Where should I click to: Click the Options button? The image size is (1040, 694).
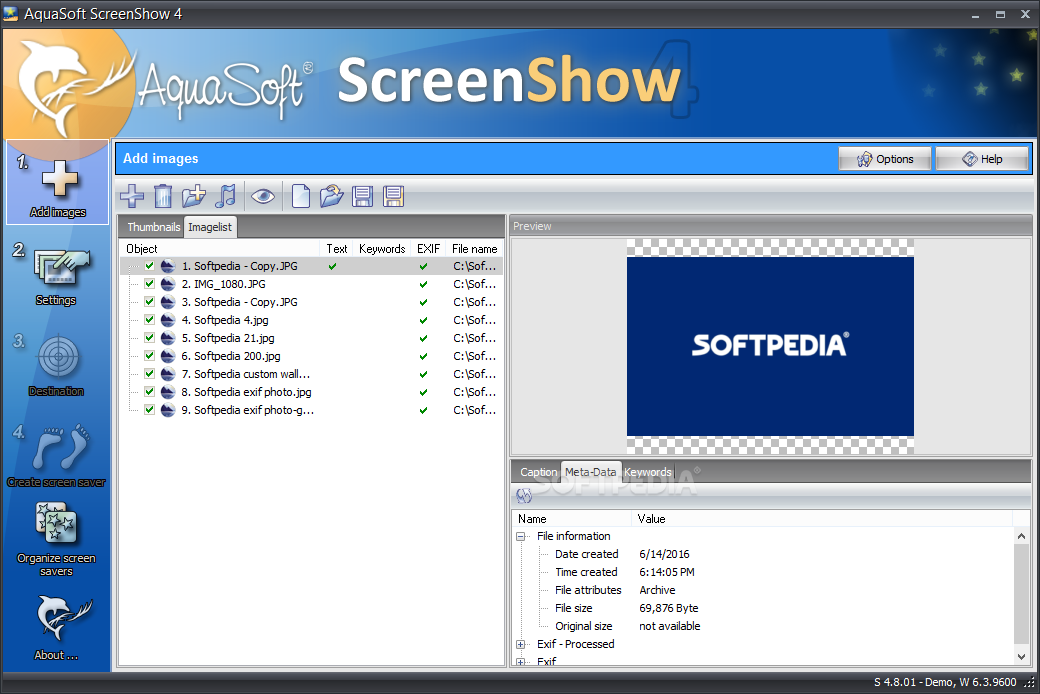pyautogui.click(x=885, y=159)
